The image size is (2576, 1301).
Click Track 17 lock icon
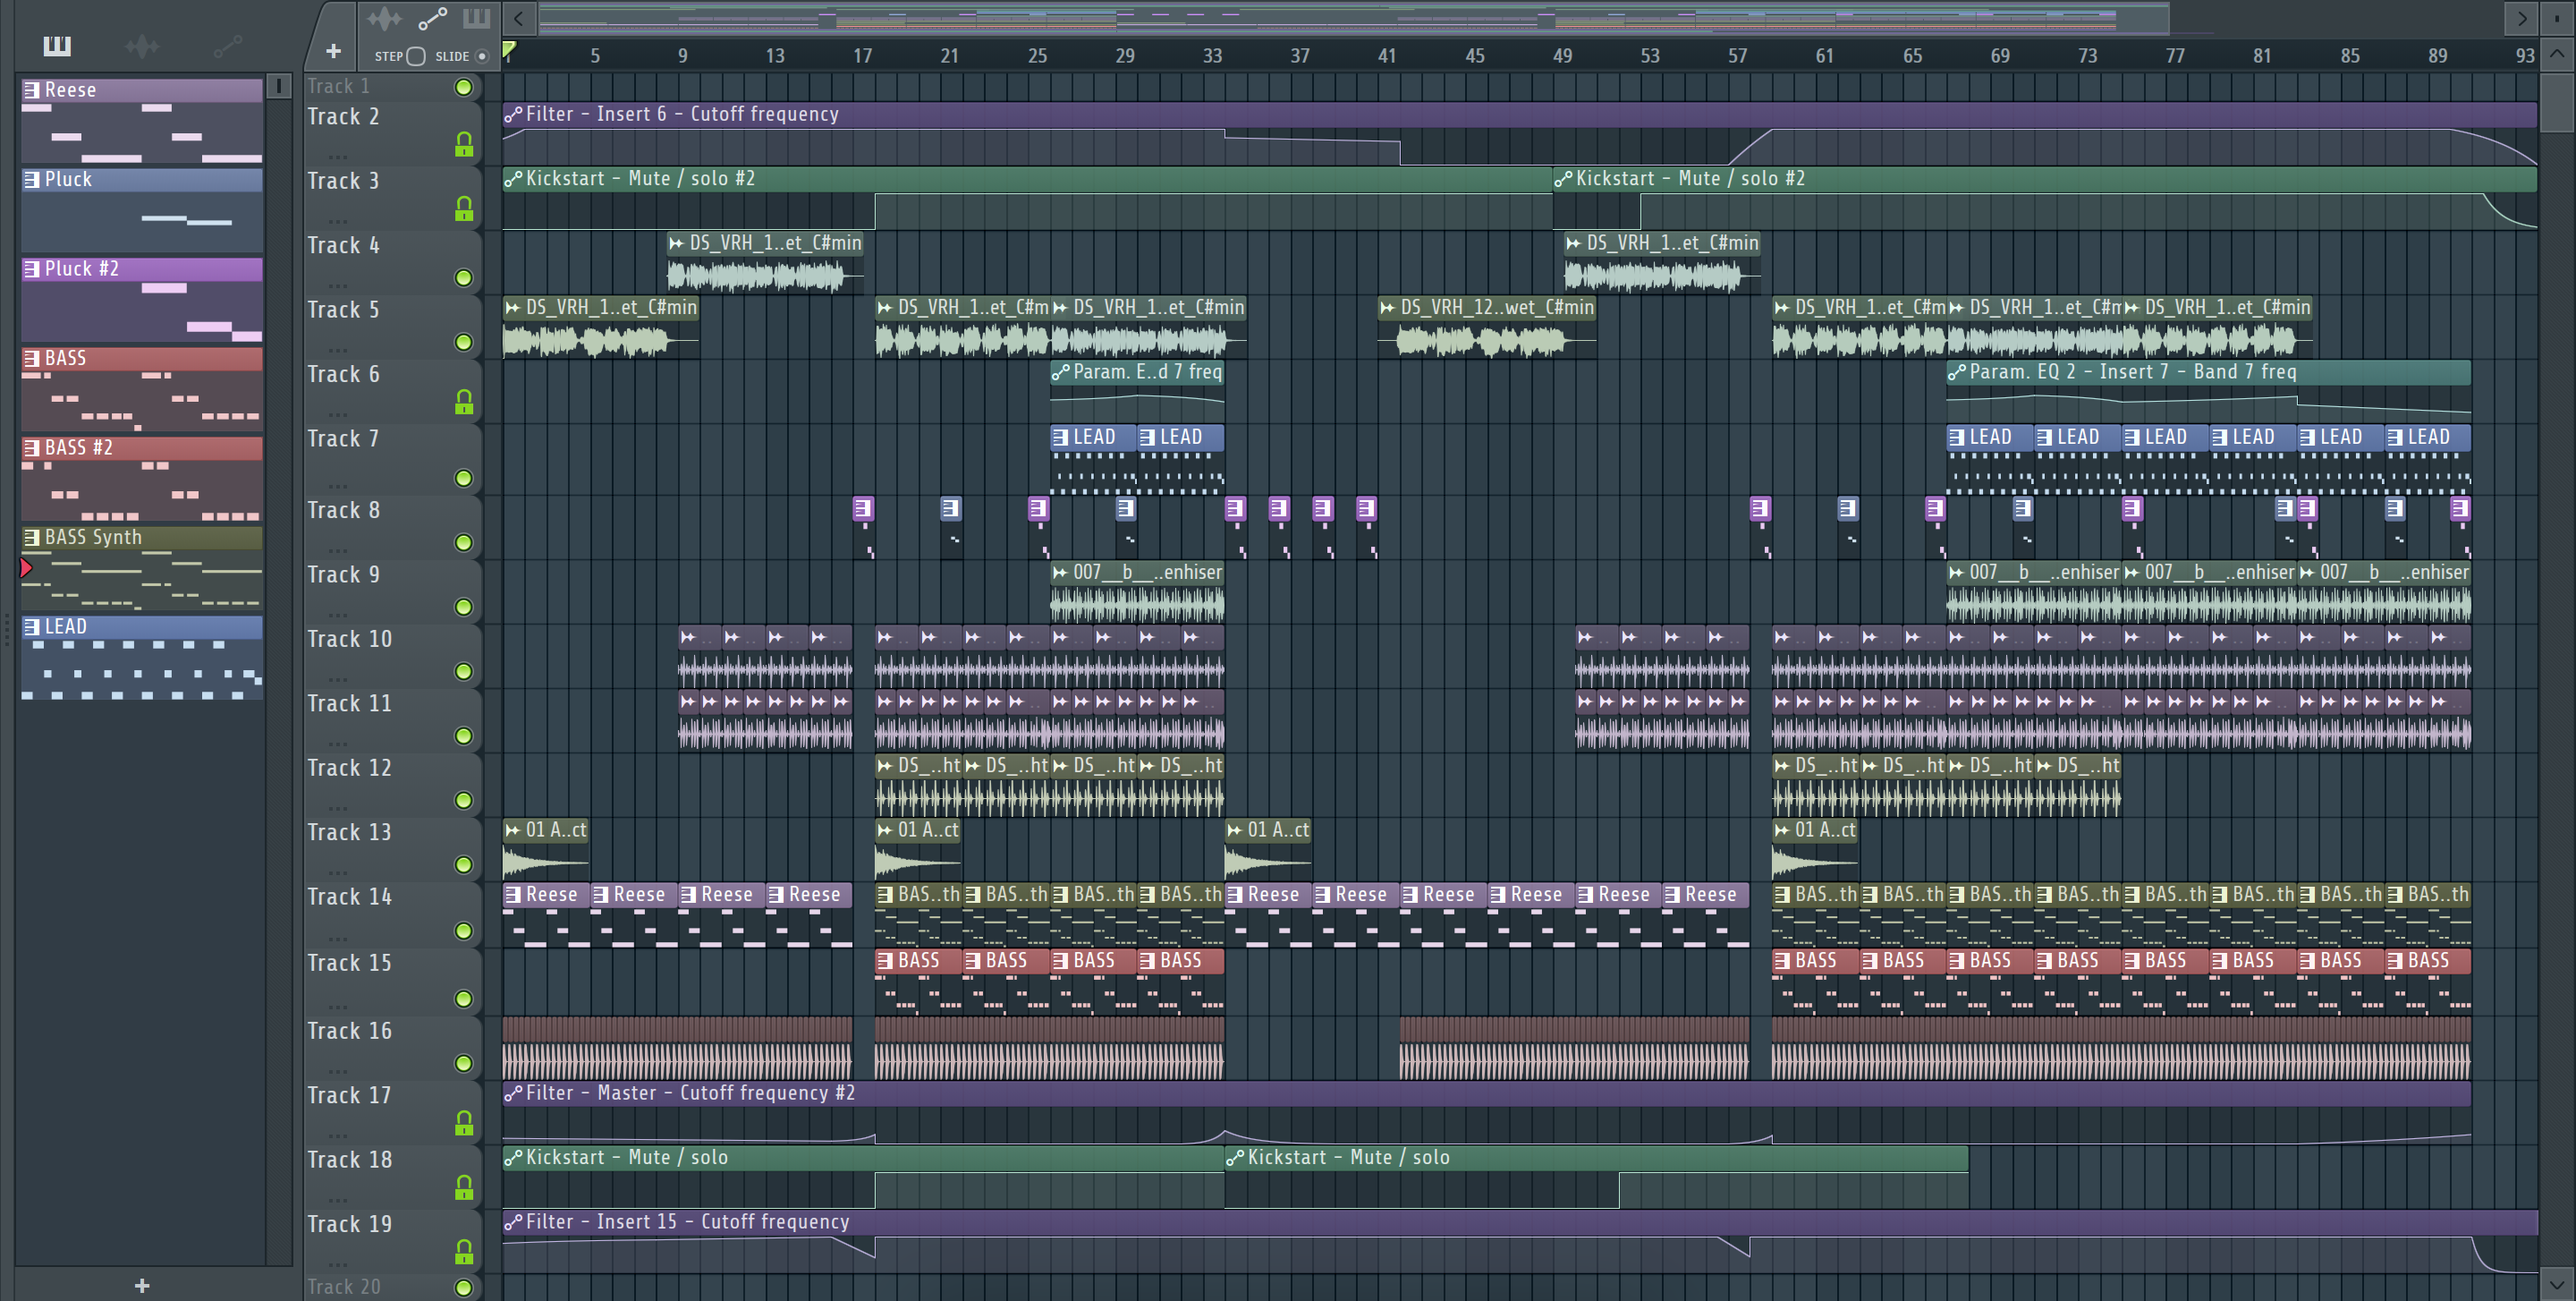pyautogui.click(x=463, y=1124)
